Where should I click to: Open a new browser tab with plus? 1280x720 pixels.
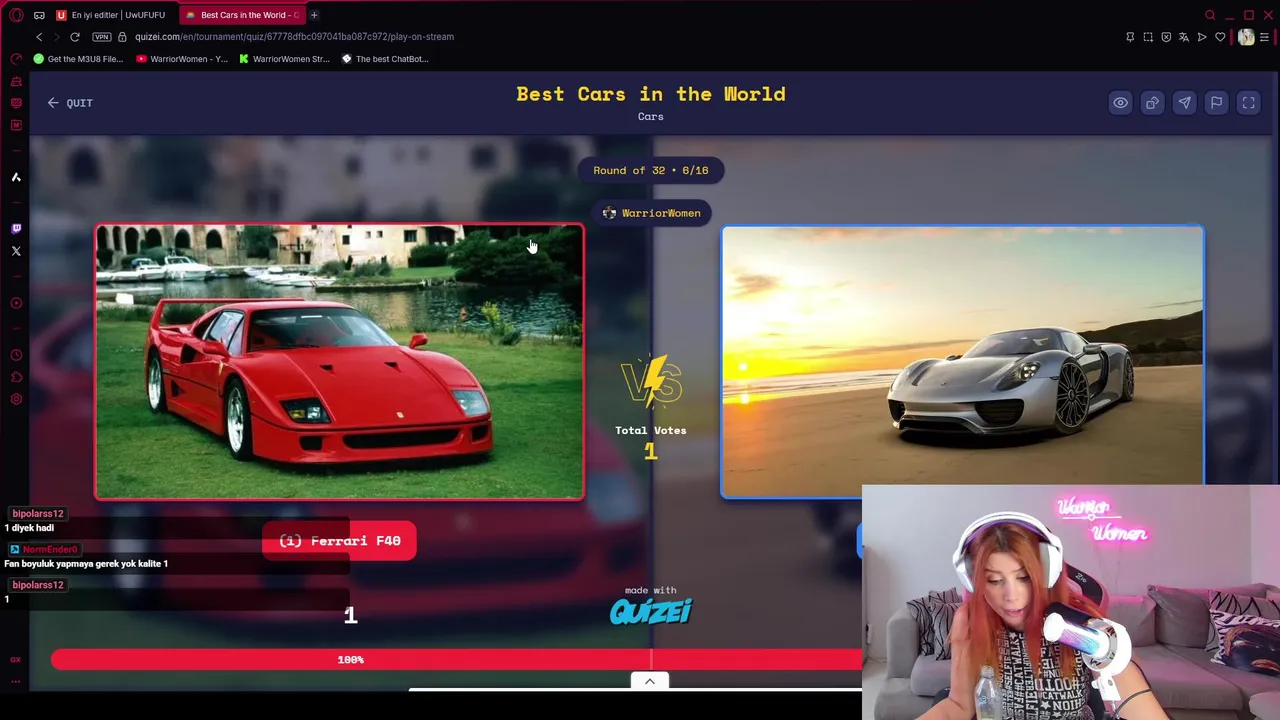[314, 15]
